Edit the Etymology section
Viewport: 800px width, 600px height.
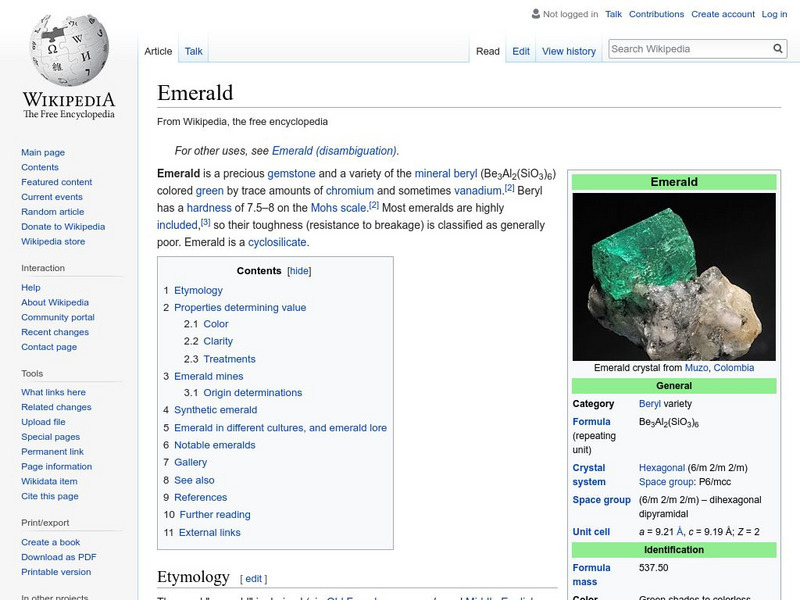(x=253, y=579)
